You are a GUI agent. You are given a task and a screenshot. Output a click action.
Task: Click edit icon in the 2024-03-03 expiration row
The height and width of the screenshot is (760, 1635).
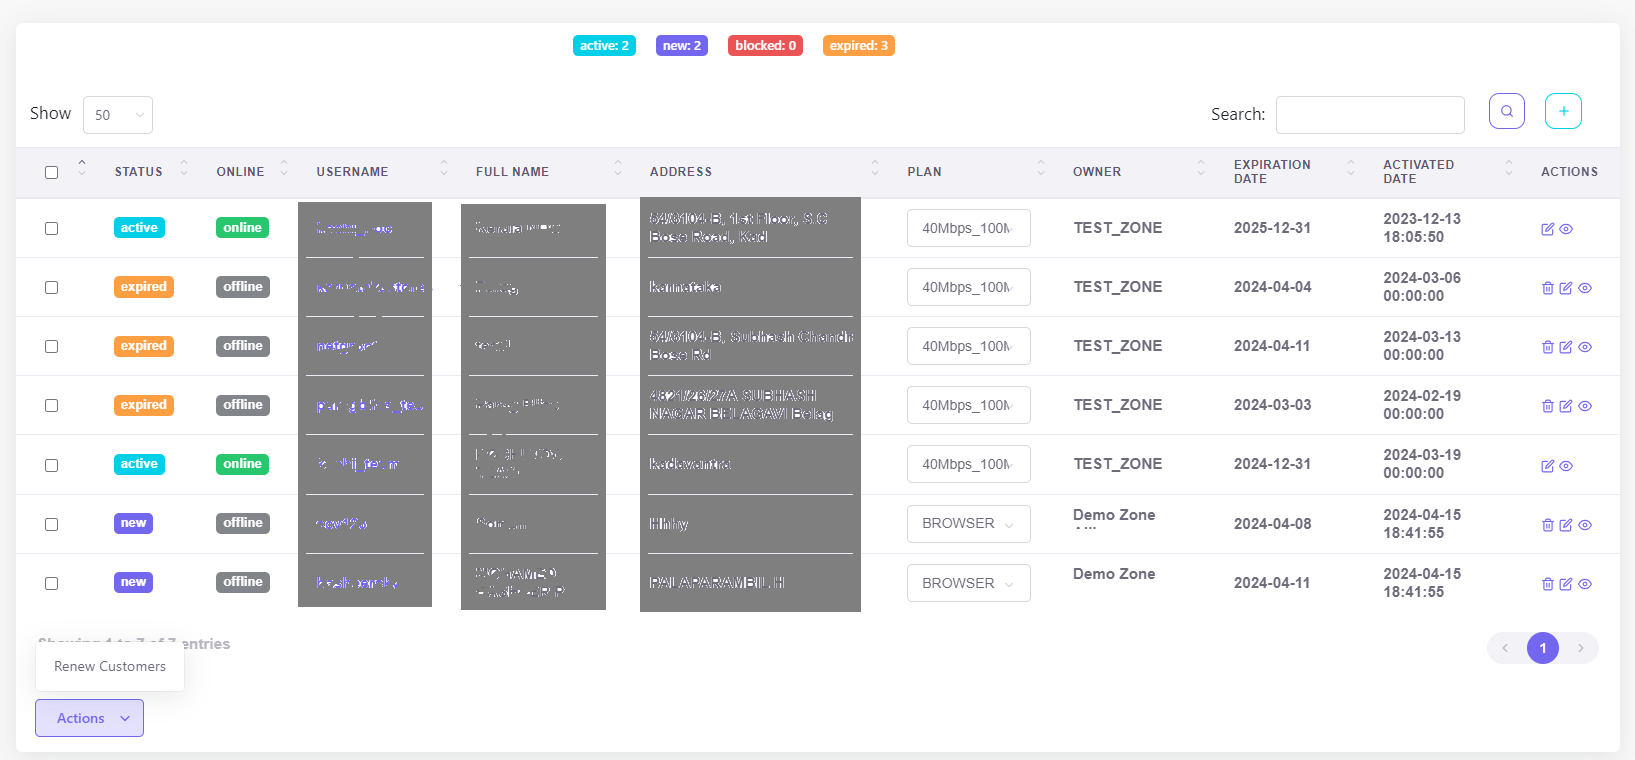(1566, 406)
